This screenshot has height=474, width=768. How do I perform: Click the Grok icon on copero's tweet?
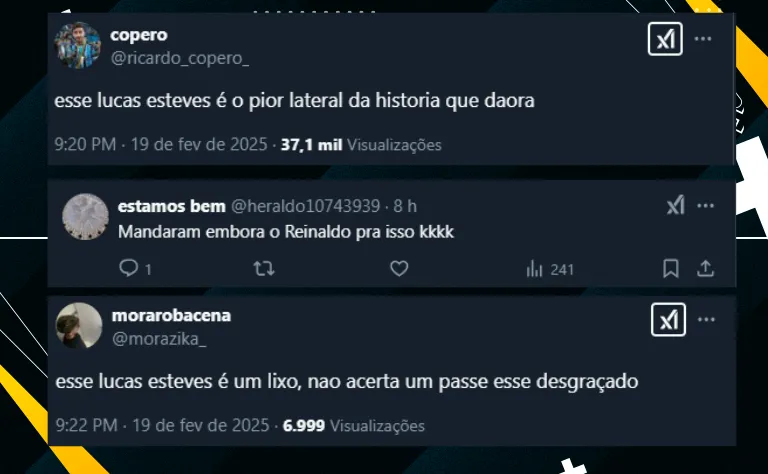tap(665, 39)
